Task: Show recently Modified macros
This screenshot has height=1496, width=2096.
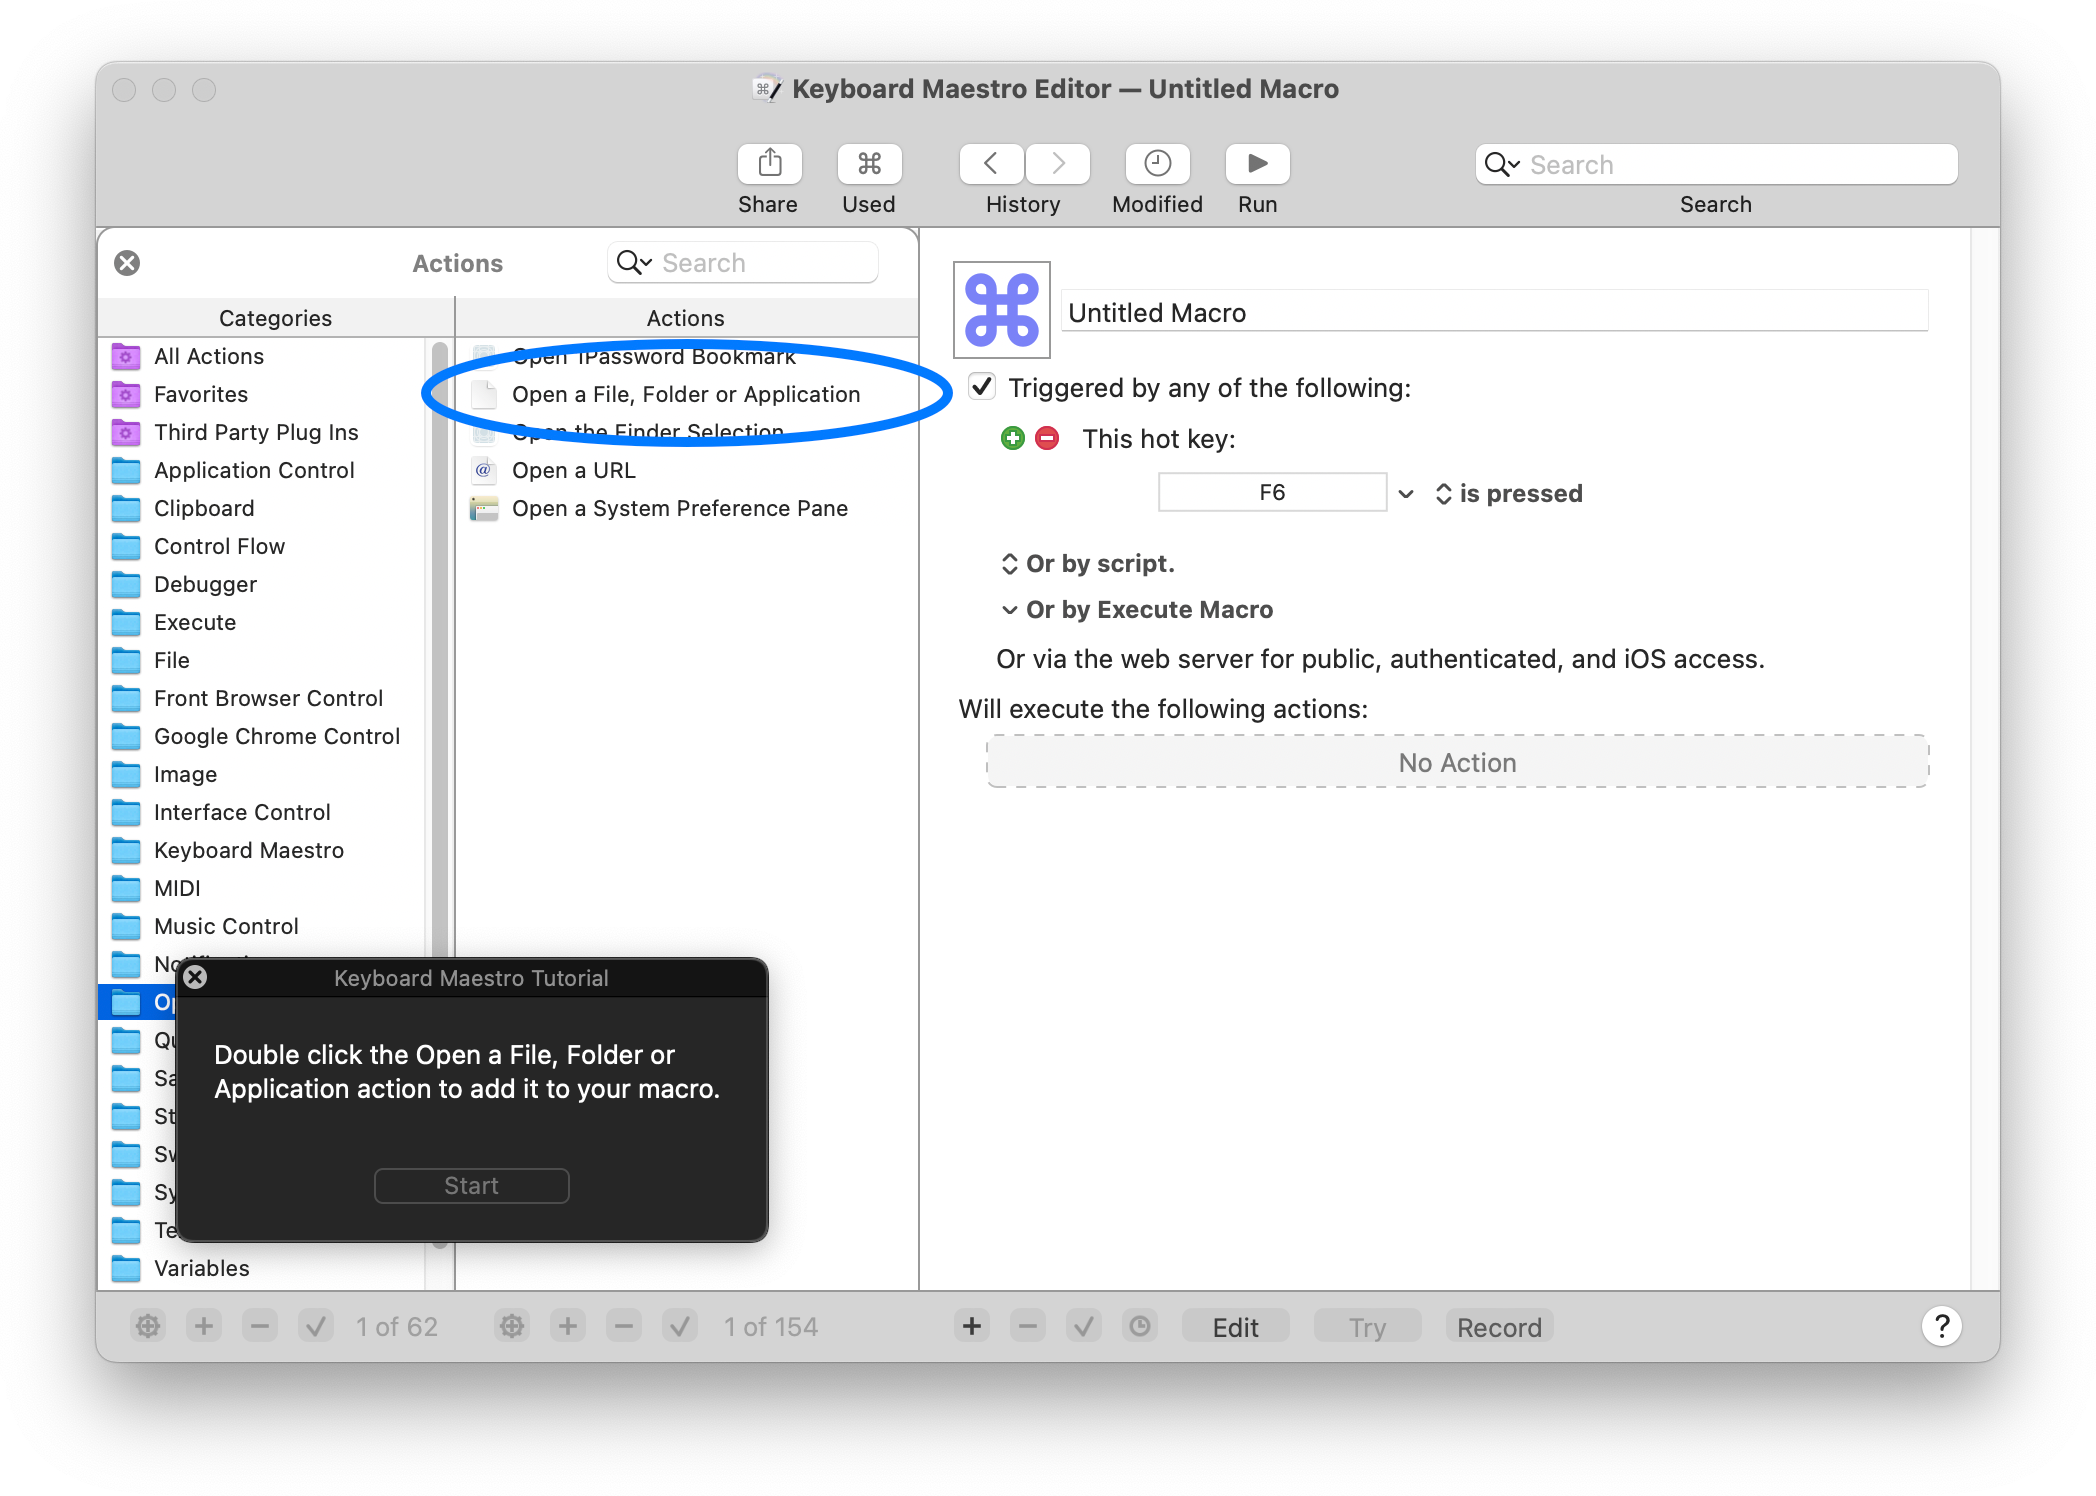Action: (x=1157, y=164)
